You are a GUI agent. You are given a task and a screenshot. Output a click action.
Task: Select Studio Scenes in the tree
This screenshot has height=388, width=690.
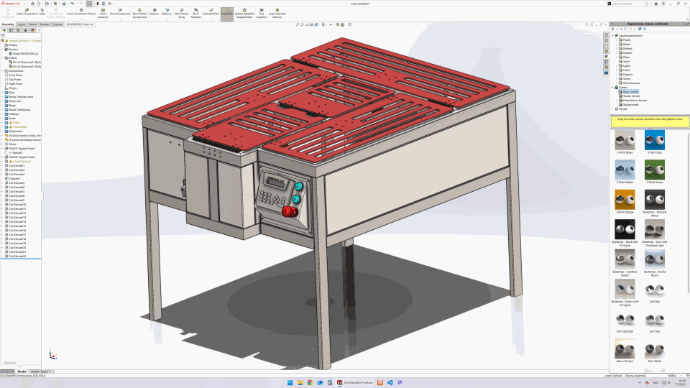[631, 96]
